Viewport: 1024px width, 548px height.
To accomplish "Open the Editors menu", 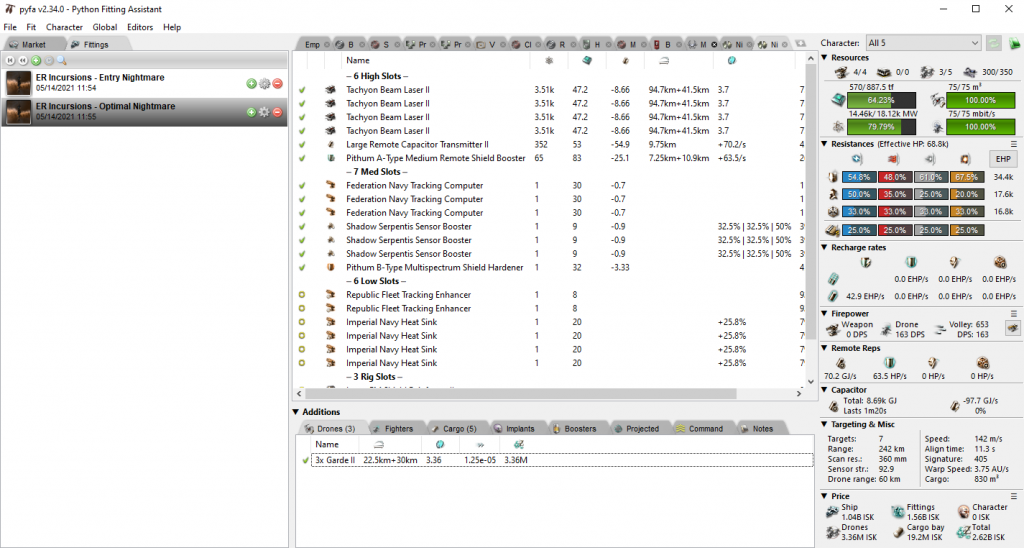I will [140, 27].
